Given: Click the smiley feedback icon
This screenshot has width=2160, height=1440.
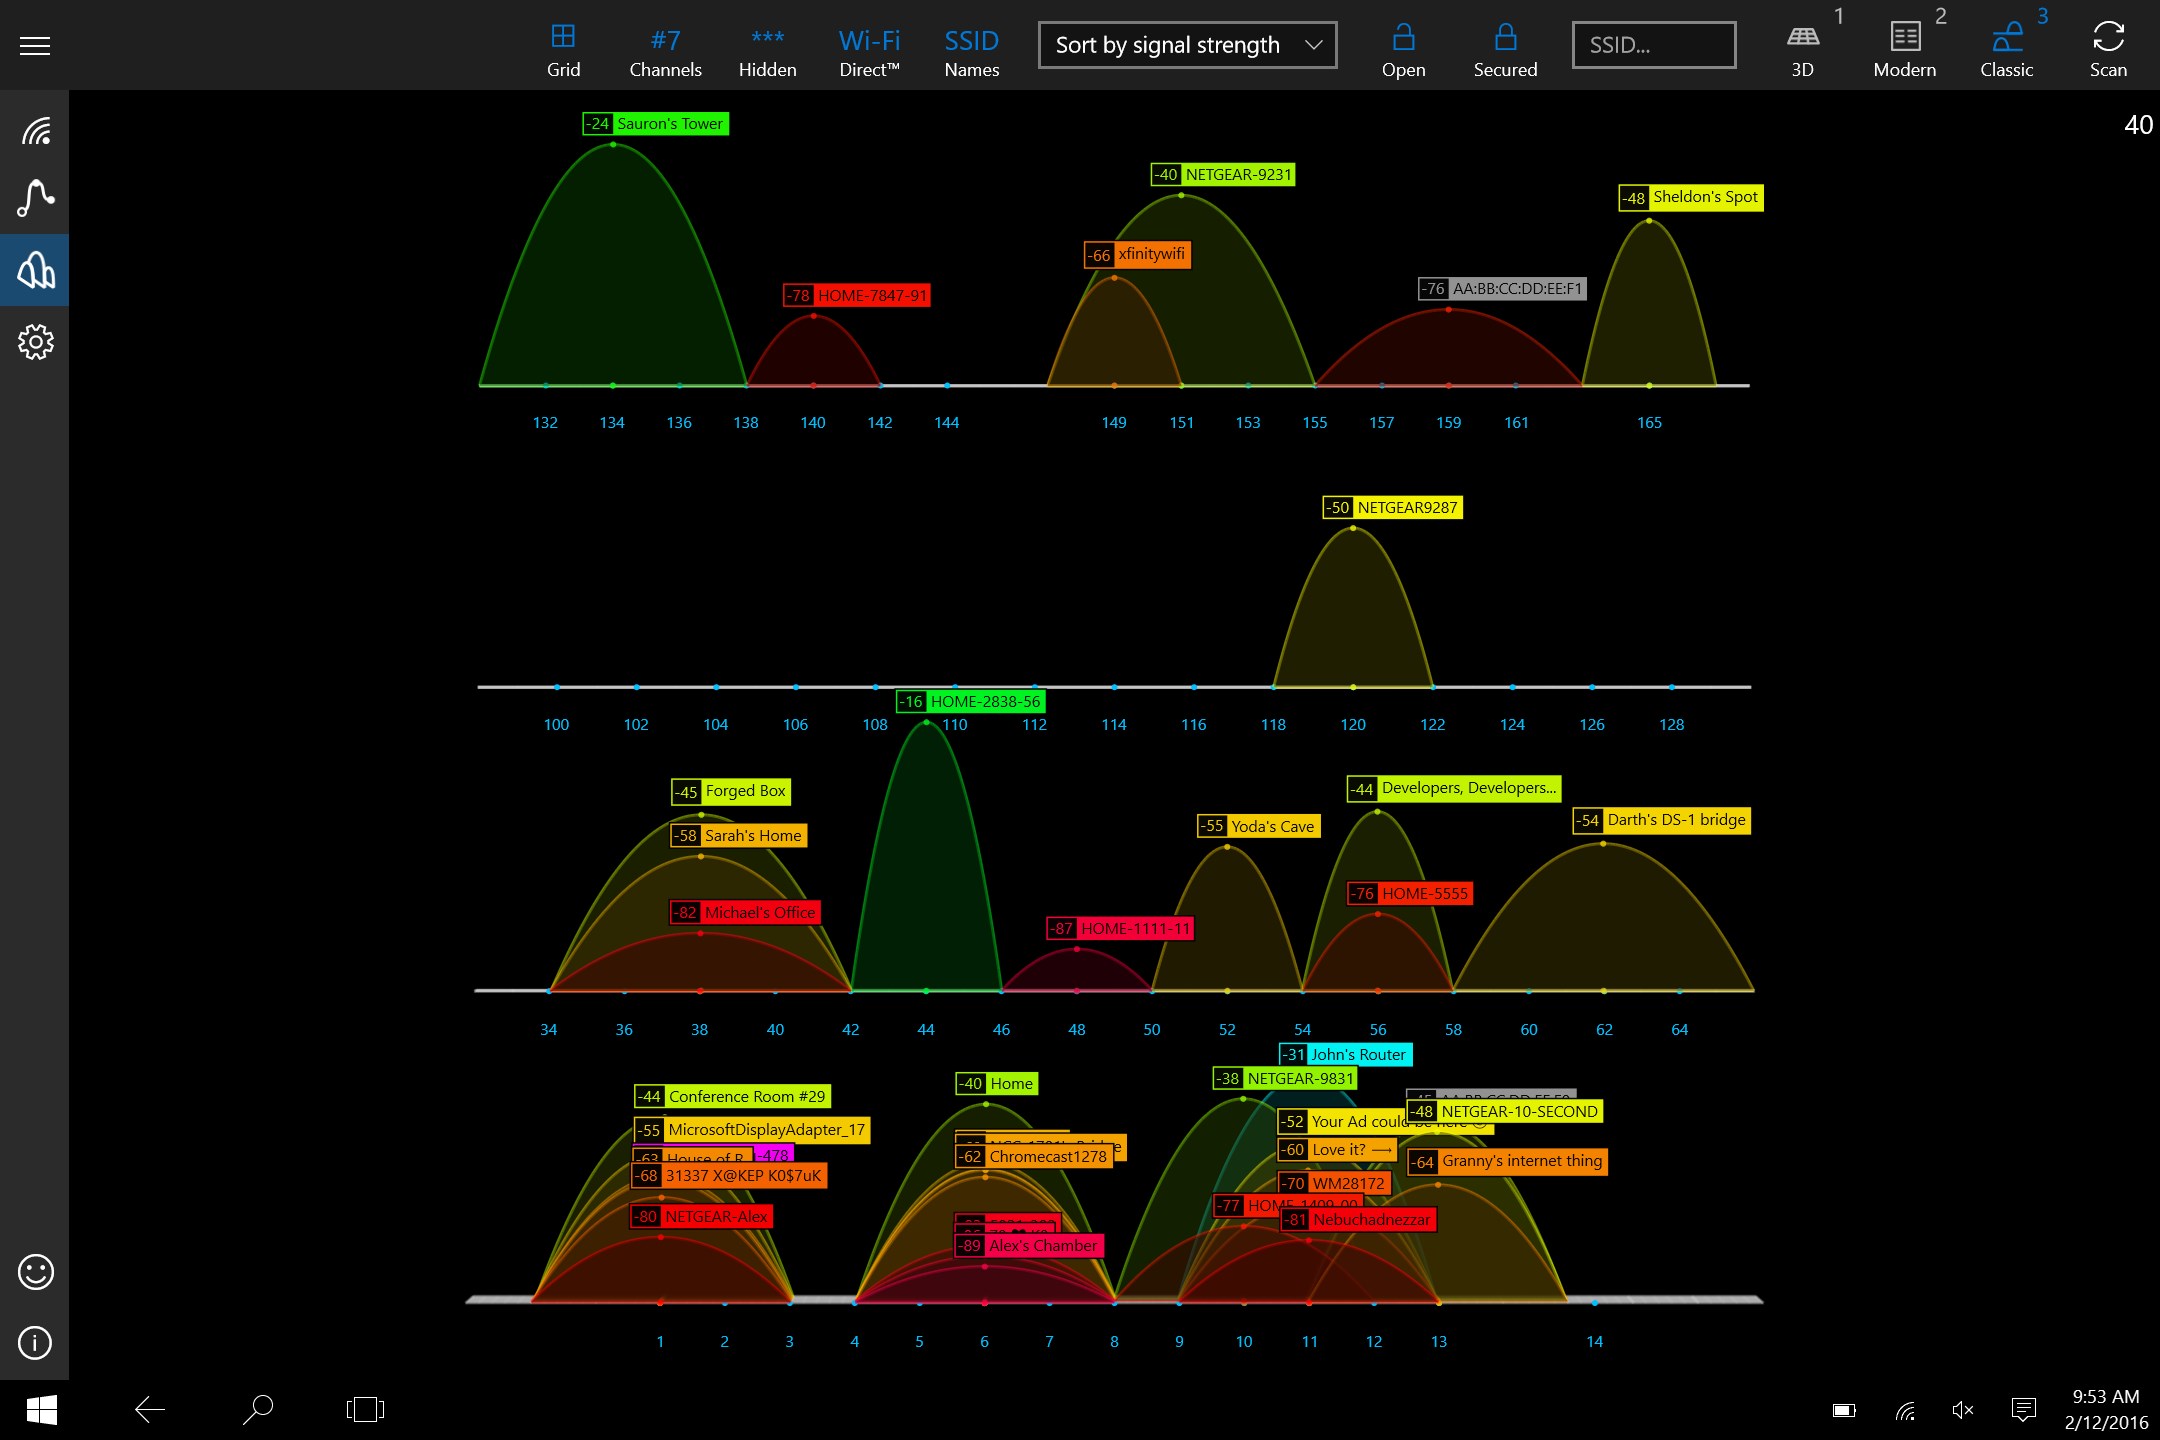Looking at the screenshot, I should (x=35, y=1272).
